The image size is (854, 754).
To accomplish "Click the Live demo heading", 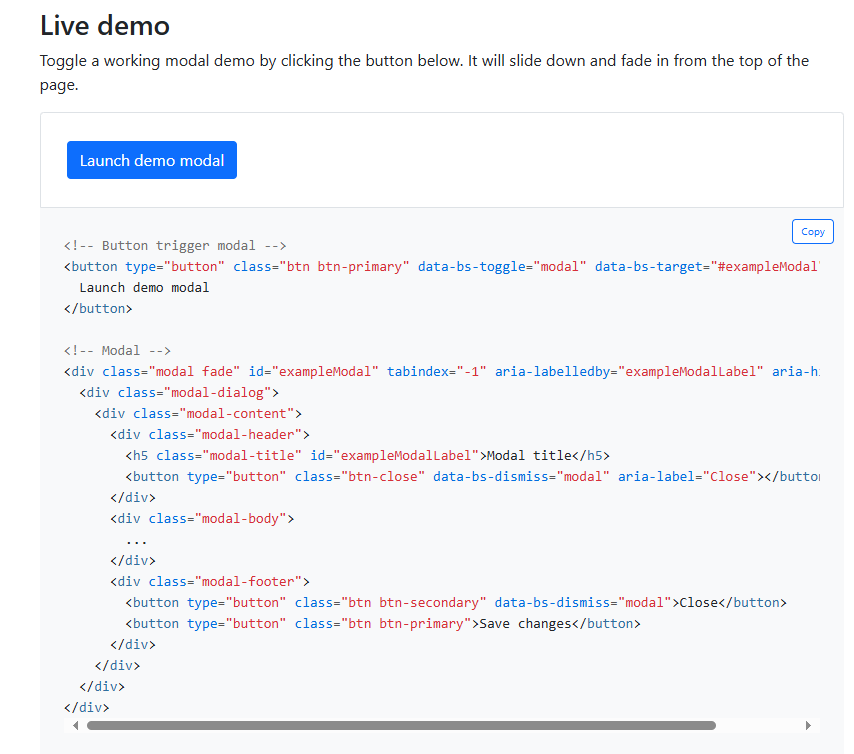I will tap(105, 26).
